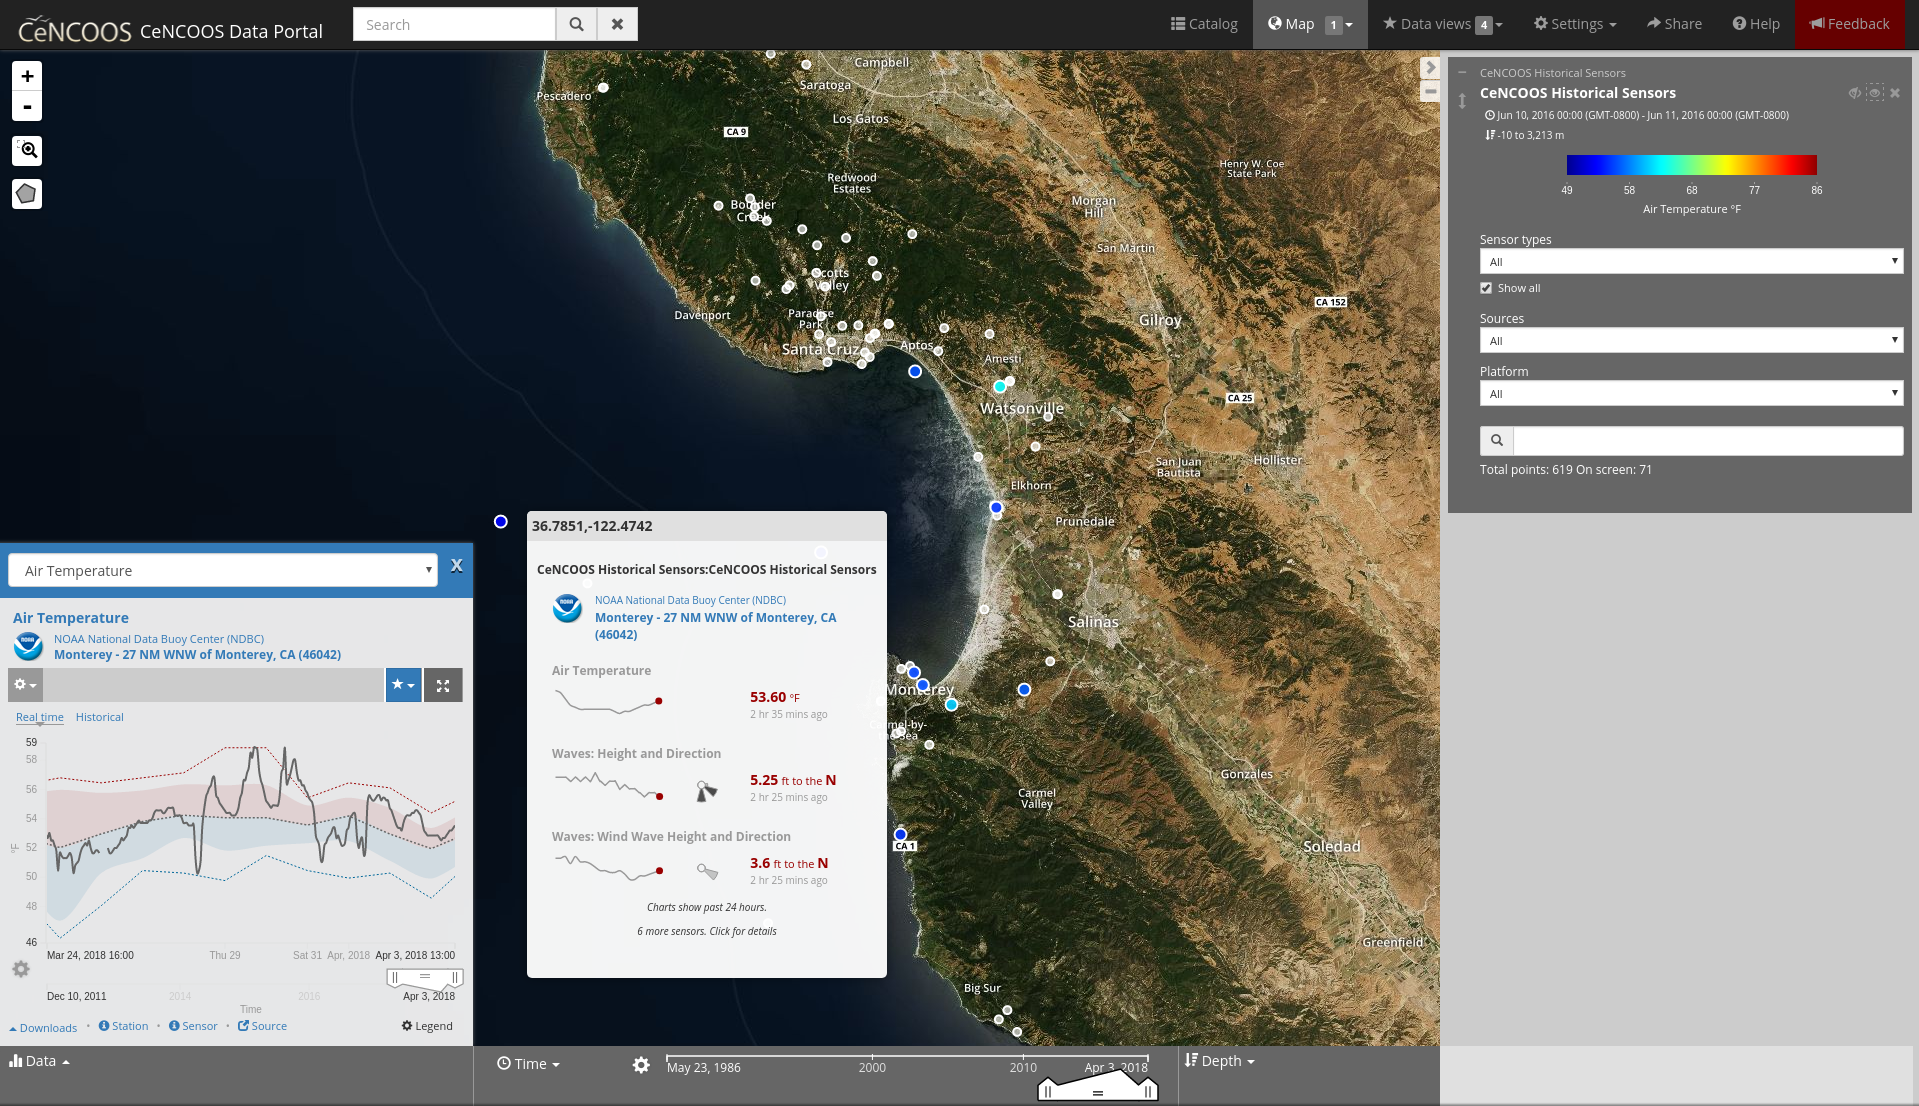Switch to the Historical tab
Image resolution: width=1919 pixels, height=1106 pixels.
100,717
